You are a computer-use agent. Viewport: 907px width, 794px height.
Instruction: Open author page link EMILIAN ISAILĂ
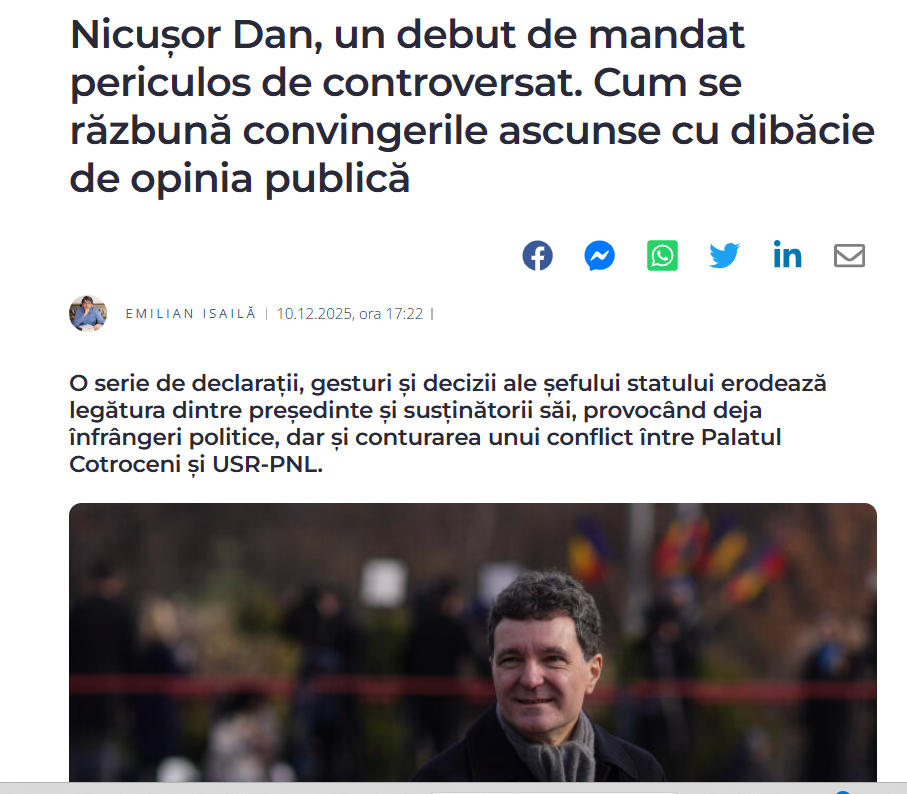click(x=191, y=314)
